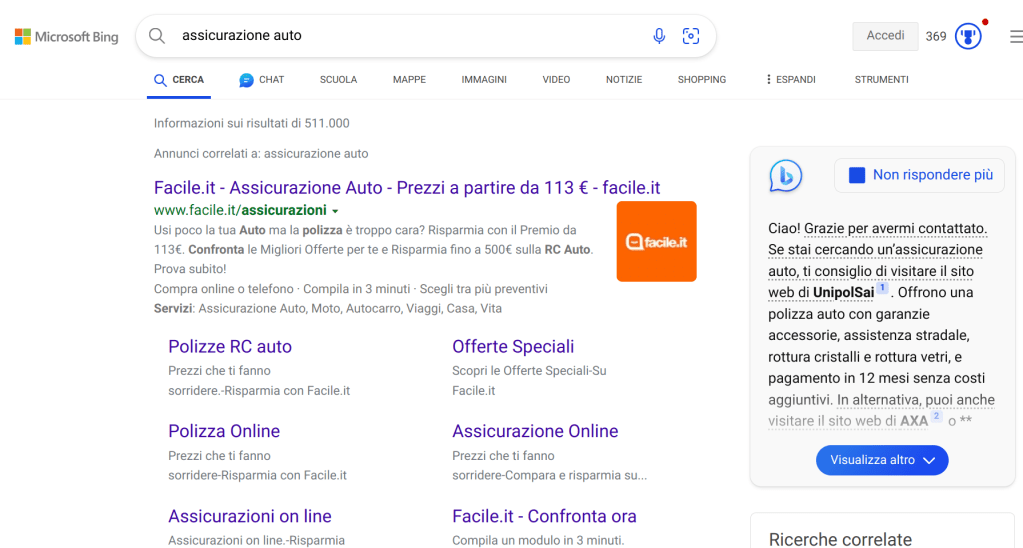Click the 369 rewards points count

pos(936,37)
